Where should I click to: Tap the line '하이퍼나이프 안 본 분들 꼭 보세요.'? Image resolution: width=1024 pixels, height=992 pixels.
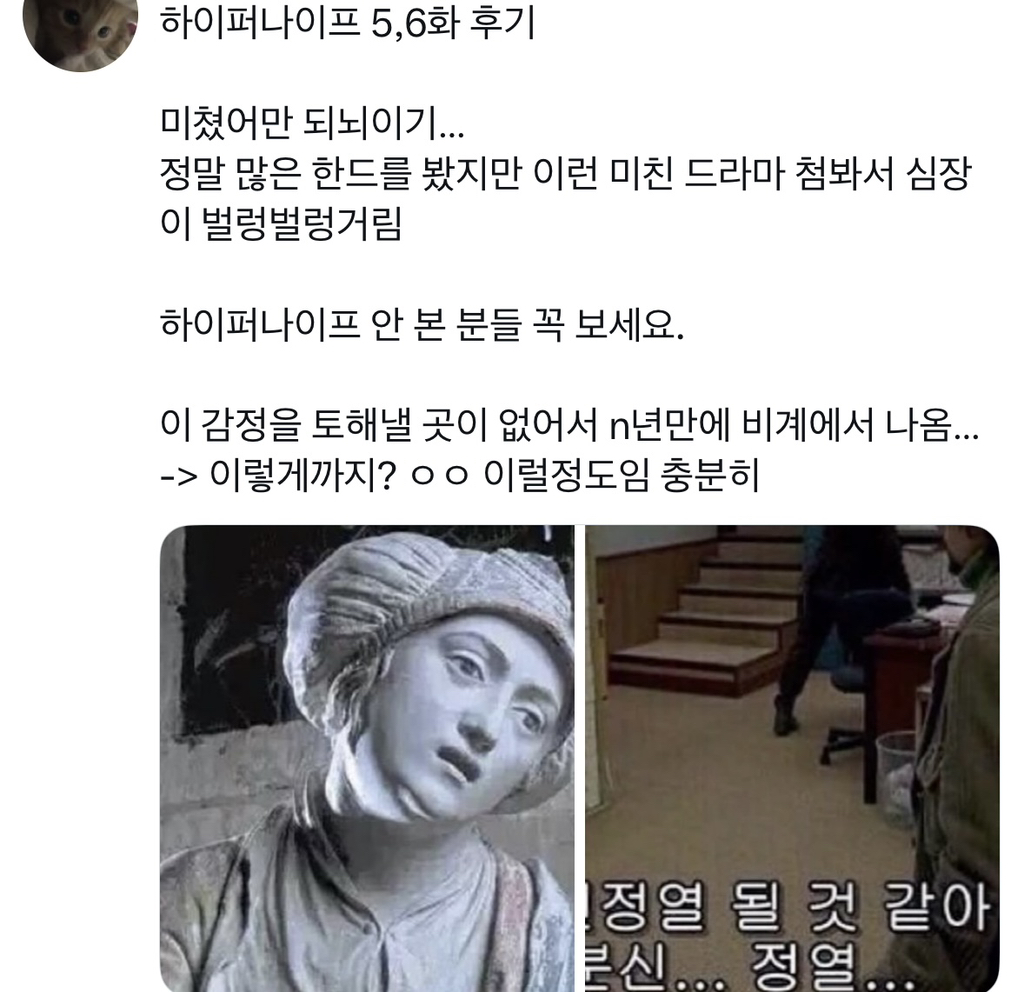click(x=422, y=325)
